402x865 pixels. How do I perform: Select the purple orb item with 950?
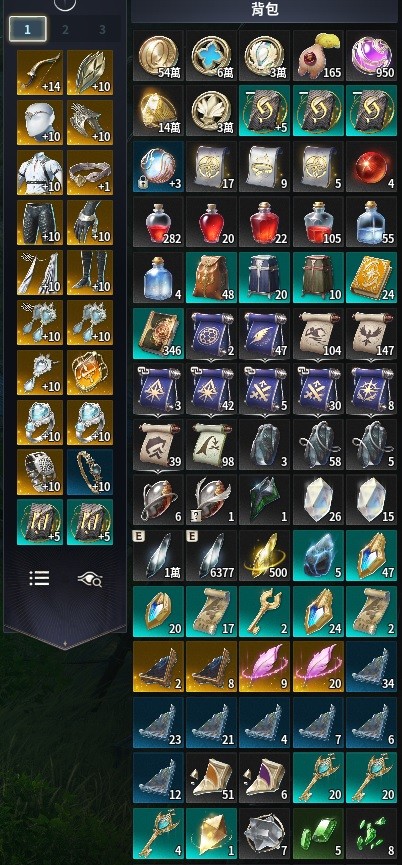371,56
